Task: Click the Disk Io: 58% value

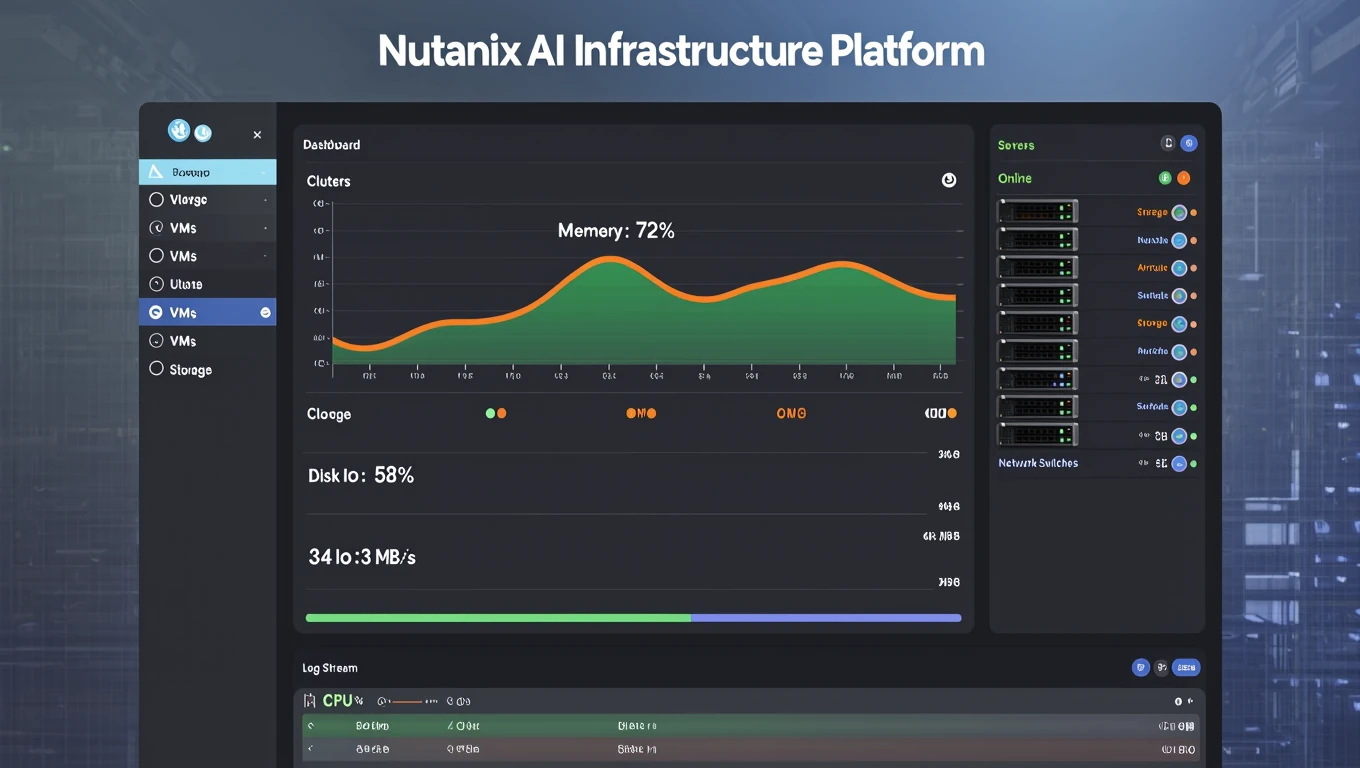Action: pos(361,476)
